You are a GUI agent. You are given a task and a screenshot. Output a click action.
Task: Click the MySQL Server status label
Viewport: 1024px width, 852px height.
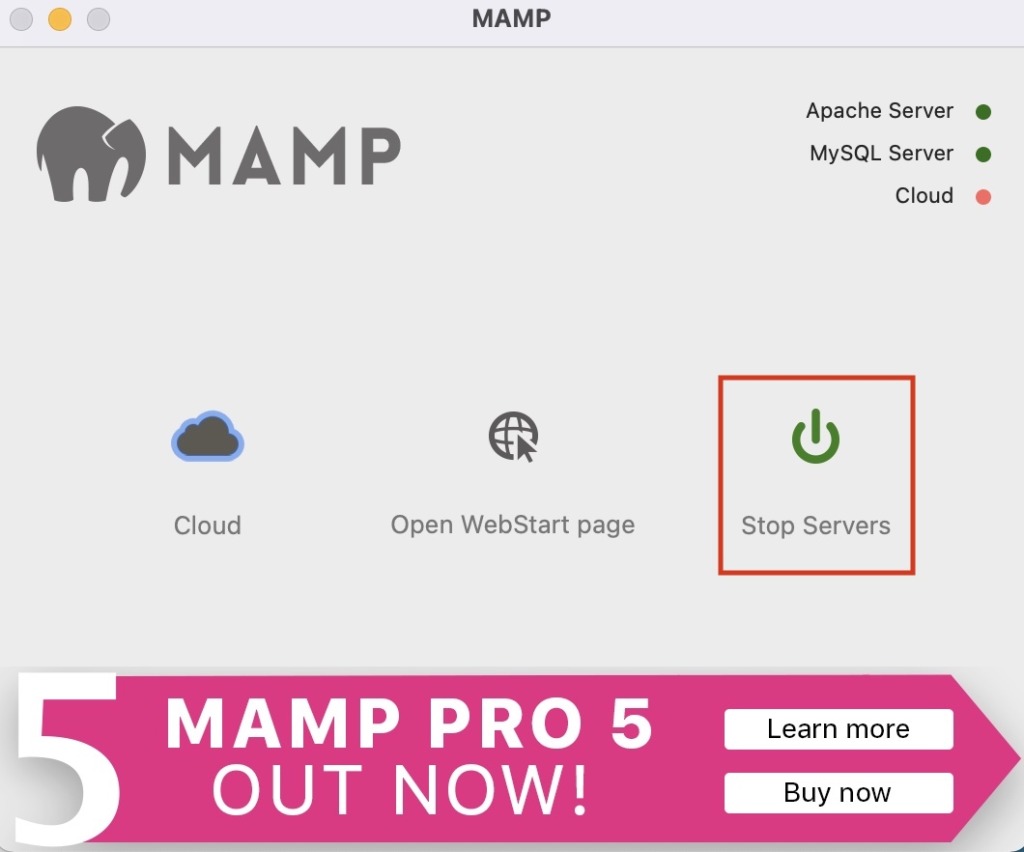click(x=882, y=153)
